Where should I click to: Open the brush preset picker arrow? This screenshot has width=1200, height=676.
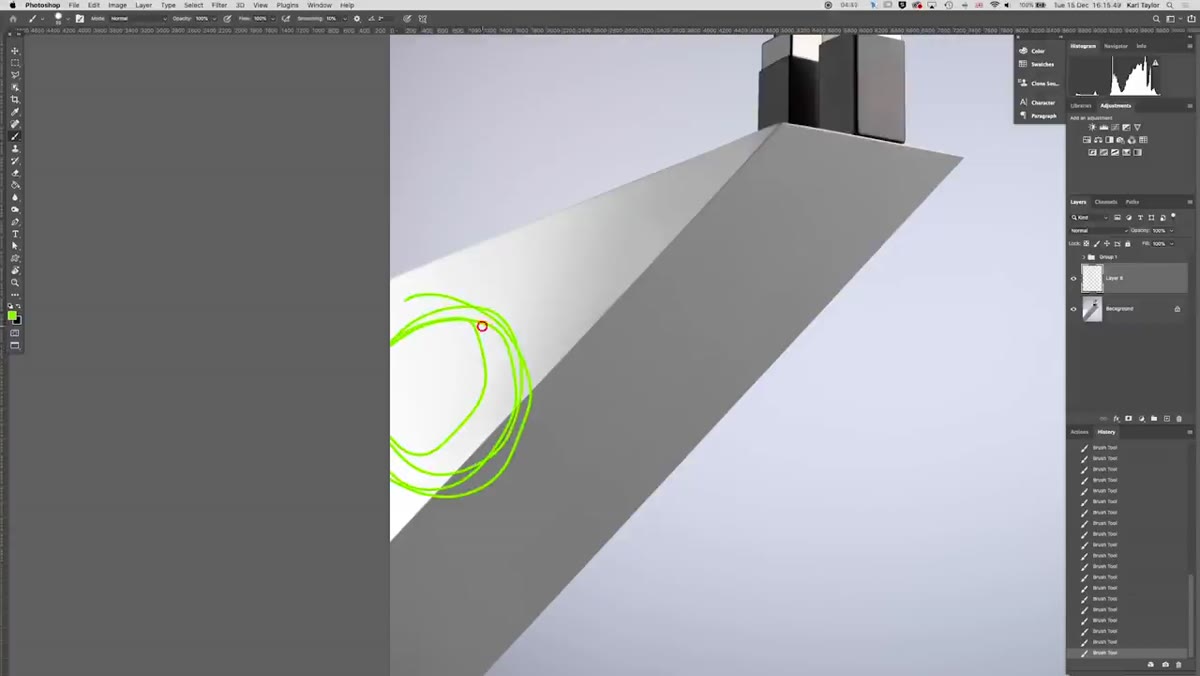tap(68, 18)
